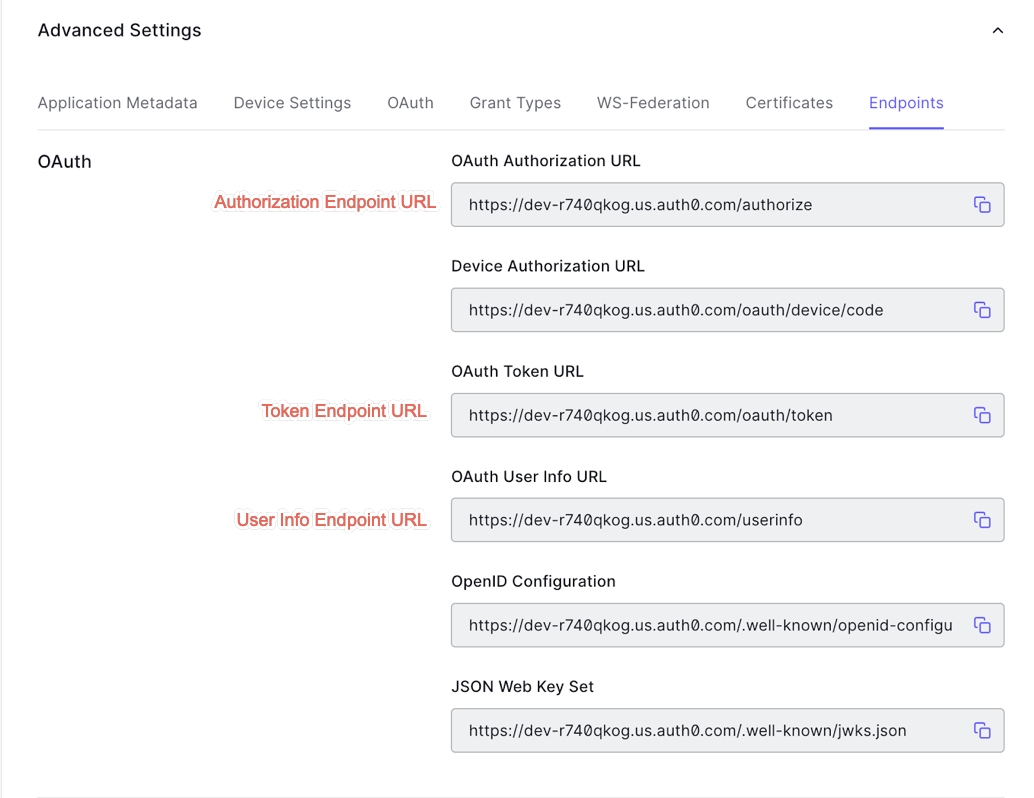Open the WS-Federation tab
This screenshot has width=1034, height=798.
653,103
